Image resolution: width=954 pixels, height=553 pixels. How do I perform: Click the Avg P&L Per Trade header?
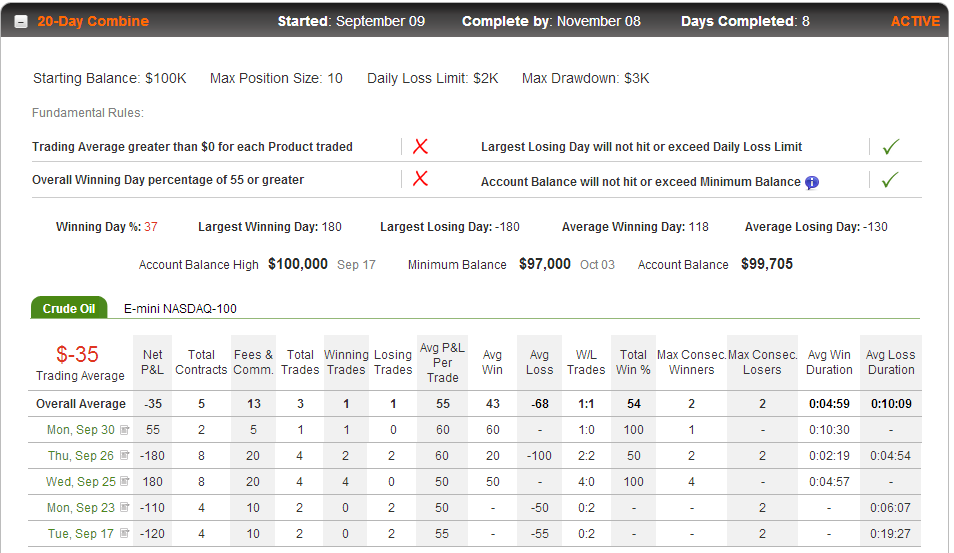(442, 363)
